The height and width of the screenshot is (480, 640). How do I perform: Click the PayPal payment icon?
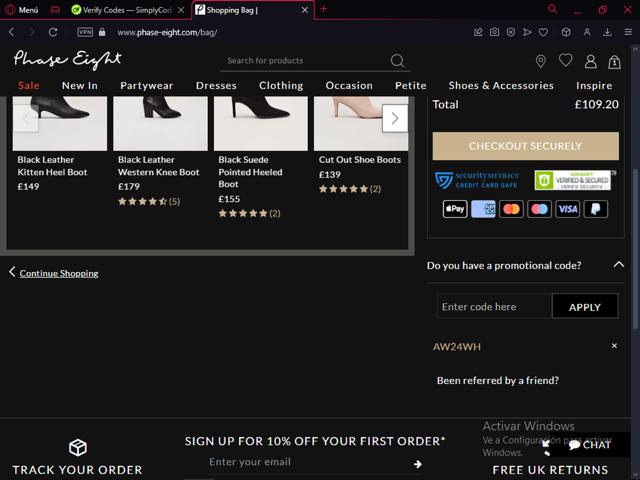pos(596,209)
